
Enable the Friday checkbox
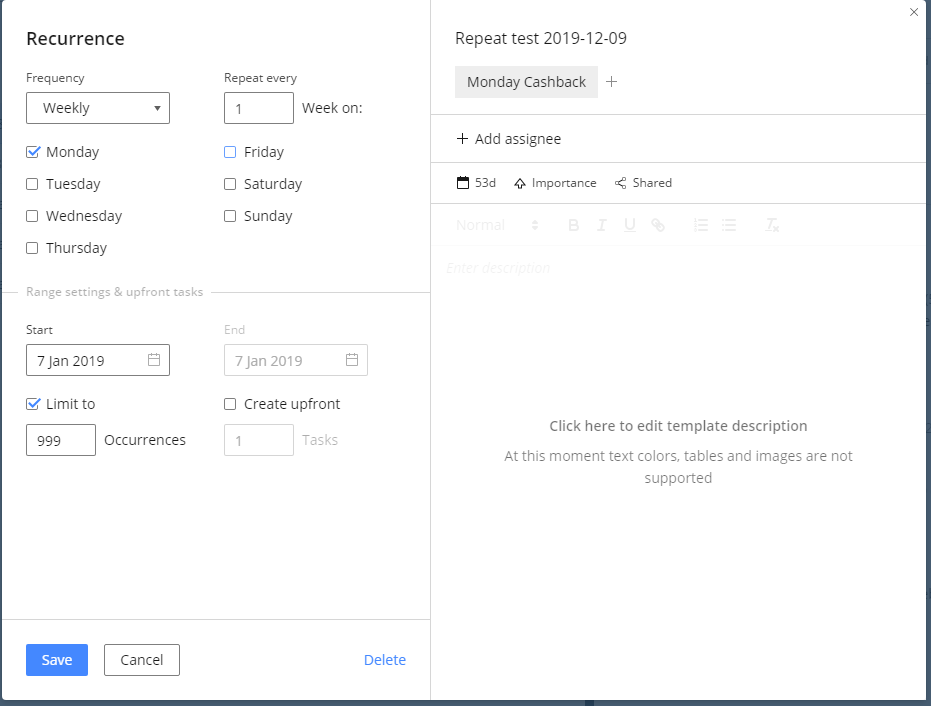[x=230, y=152]
